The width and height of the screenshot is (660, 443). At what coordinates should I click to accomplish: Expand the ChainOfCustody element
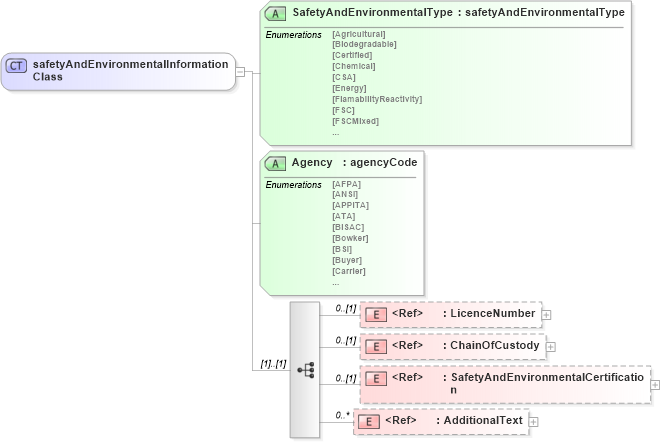pyautogui.click(x=551, y=347)
